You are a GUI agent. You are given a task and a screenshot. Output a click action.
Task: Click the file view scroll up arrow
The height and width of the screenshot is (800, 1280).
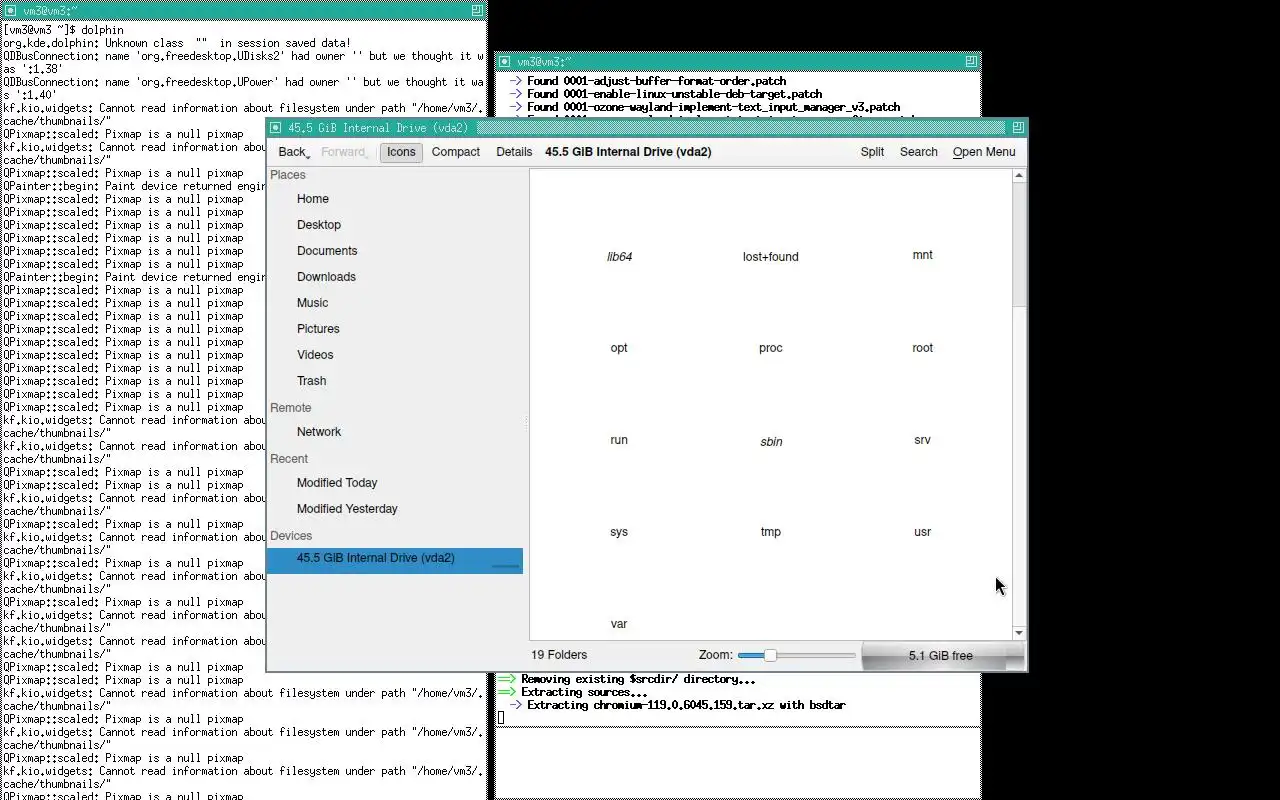pos(1019,176)
